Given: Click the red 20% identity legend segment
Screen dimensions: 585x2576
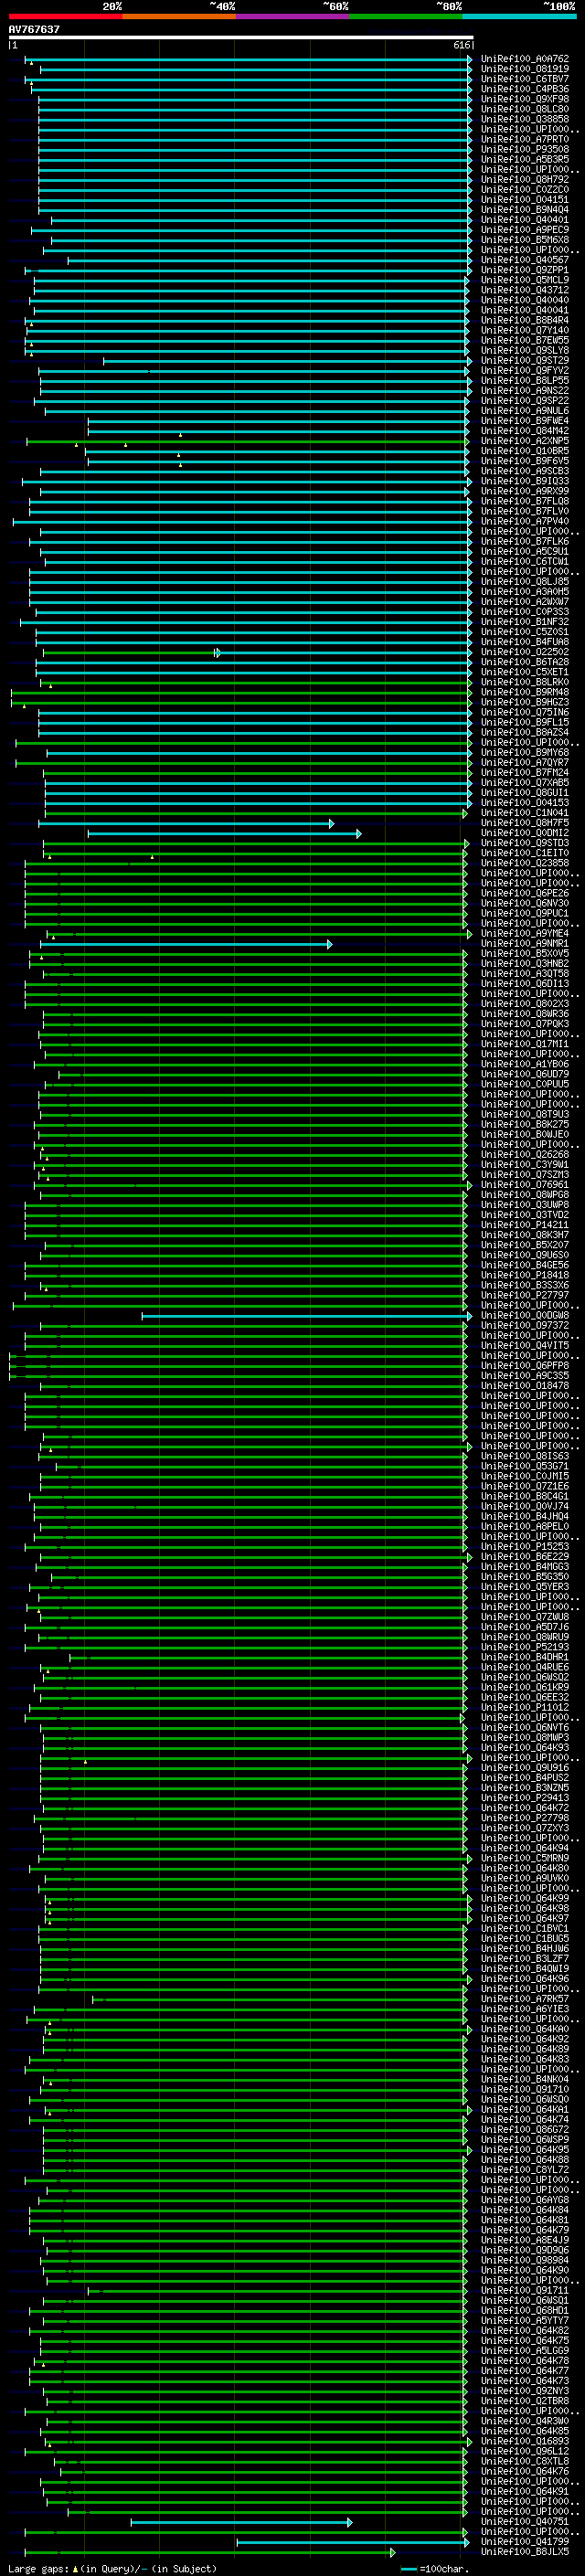Looking at the screenshot, I should click(x=65, y=16).
